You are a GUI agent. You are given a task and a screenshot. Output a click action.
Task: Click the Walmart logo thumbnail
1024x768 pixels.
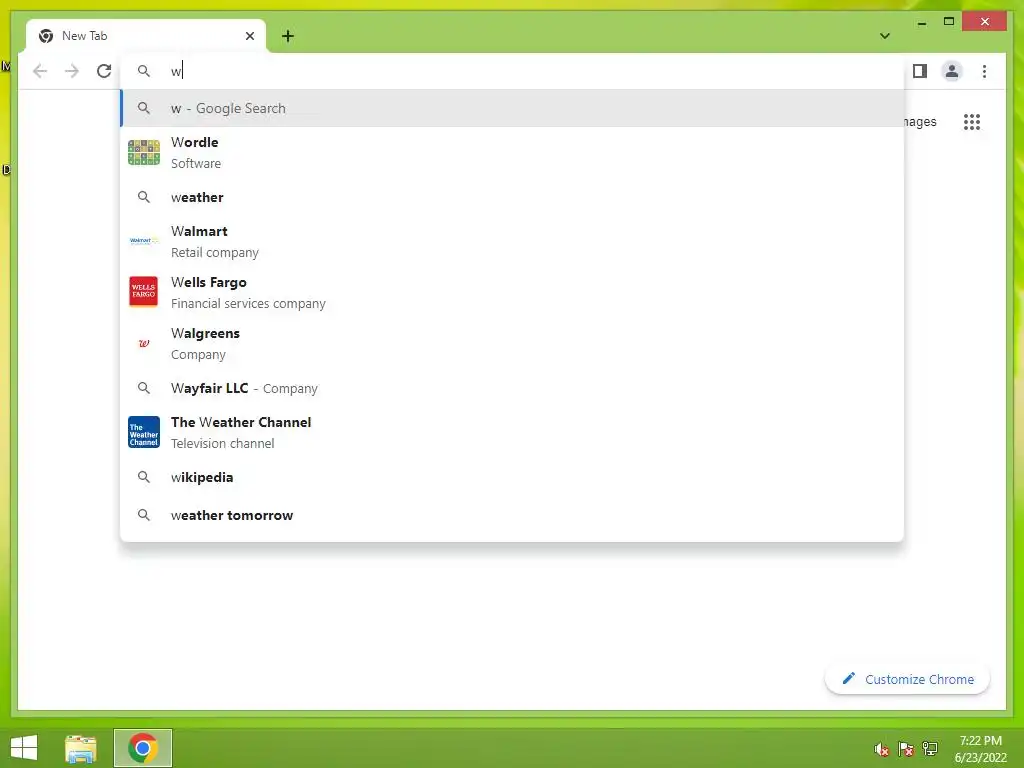click(144, 241)
